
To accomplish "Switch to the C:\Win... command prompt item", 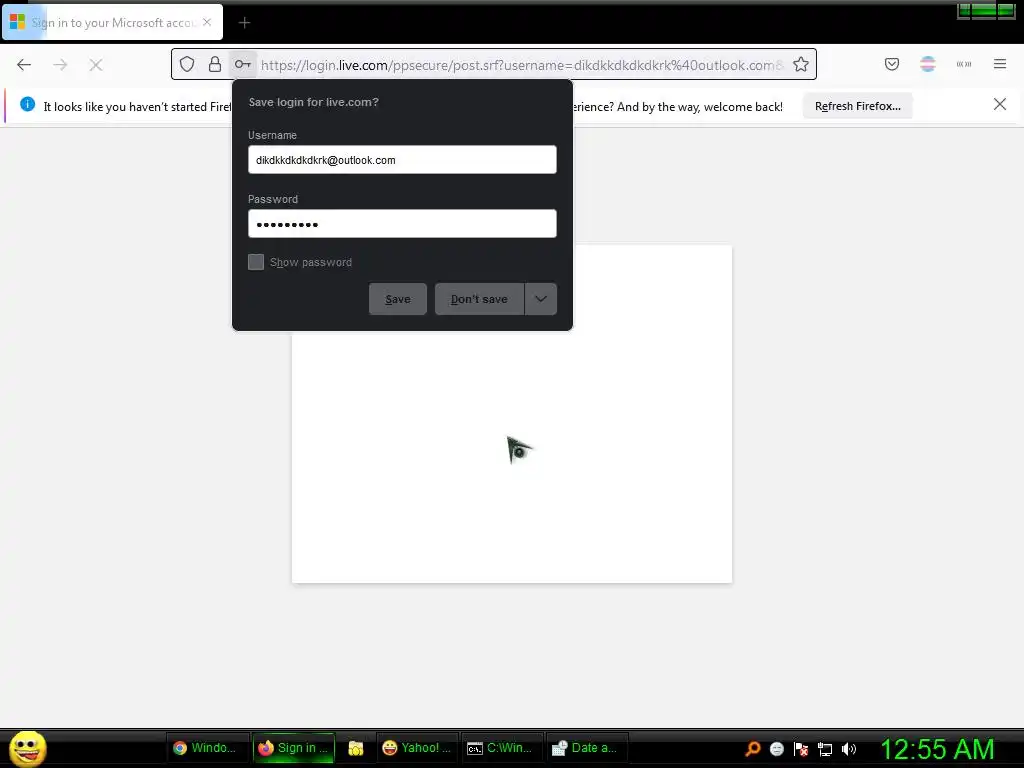I will (502, 748).
